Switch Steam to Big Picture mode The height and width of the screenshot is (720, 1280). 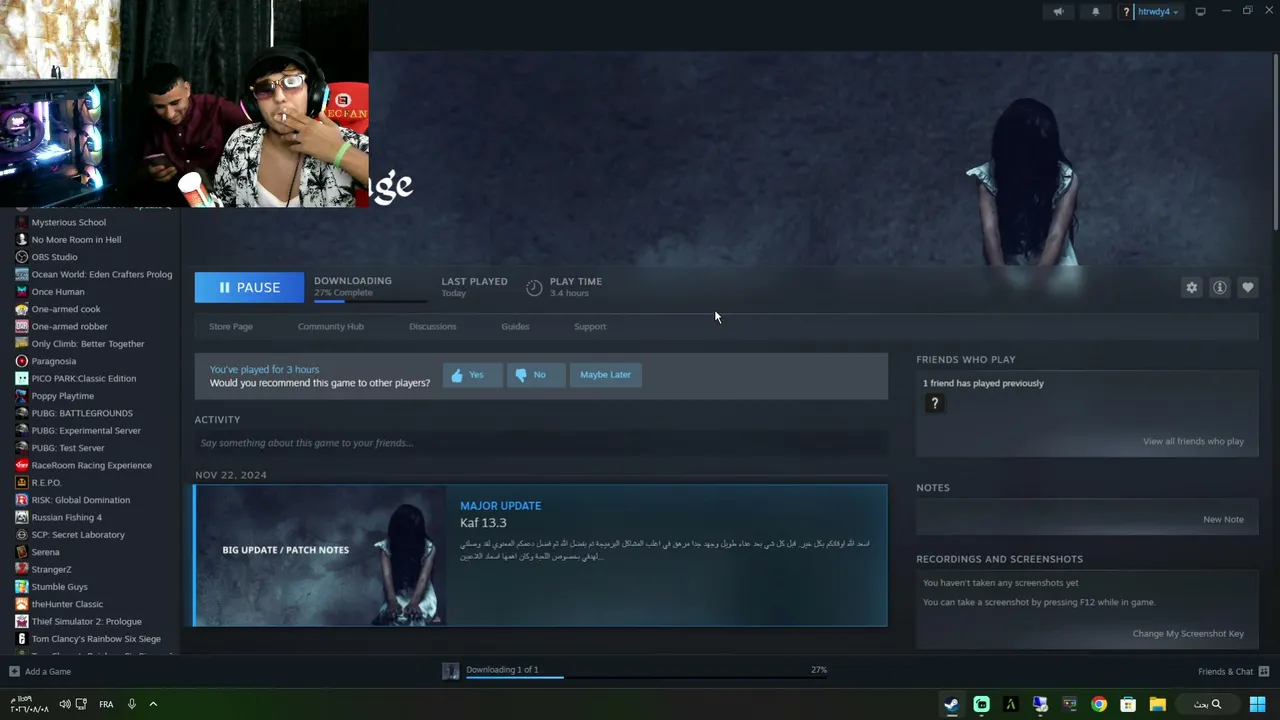tap(1200, 12)
